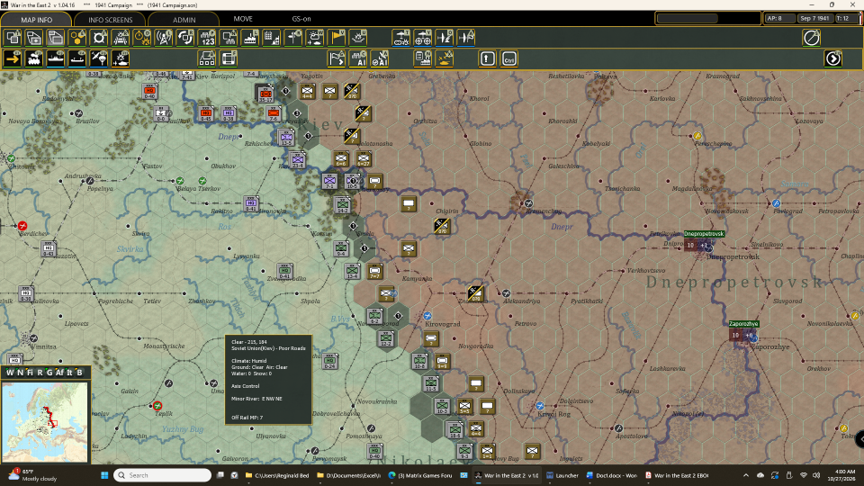Select the warship naval transport mode icon
The height and width of the screenshot is (486, 864).
pos(56,58)
